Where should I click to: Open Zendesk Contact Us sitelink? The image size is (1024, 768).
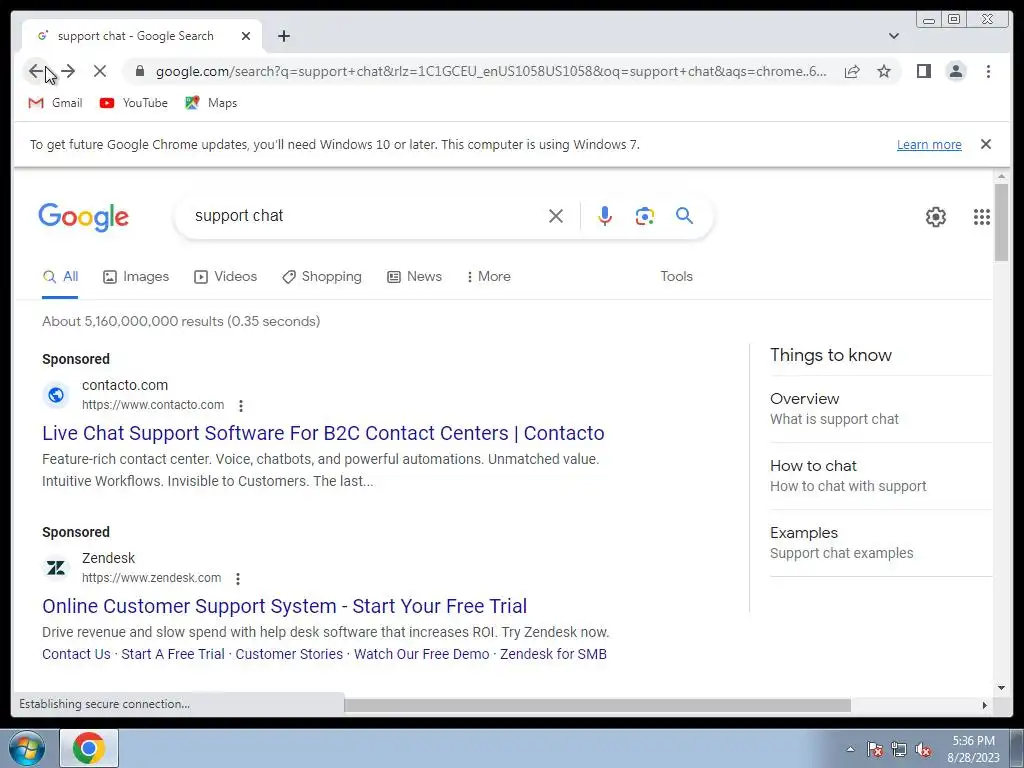coord(76,654)
